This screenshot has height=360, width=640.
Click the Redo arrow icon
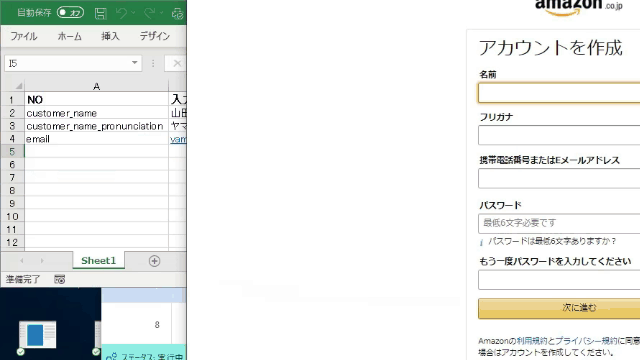(x=149, y=13)
